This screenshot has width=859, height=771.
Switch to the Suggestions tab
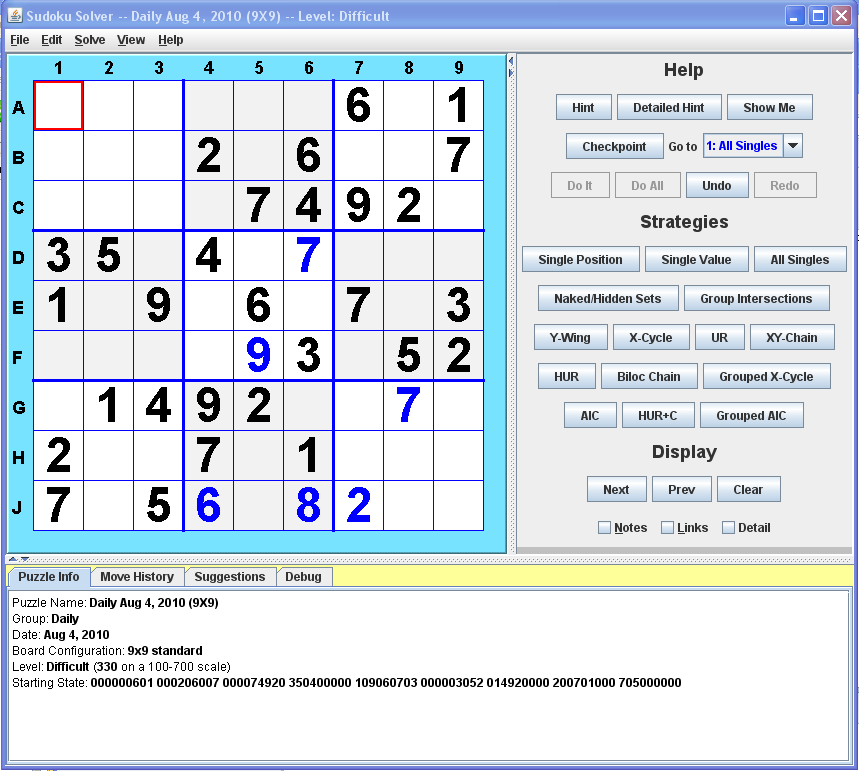[230, 576]
